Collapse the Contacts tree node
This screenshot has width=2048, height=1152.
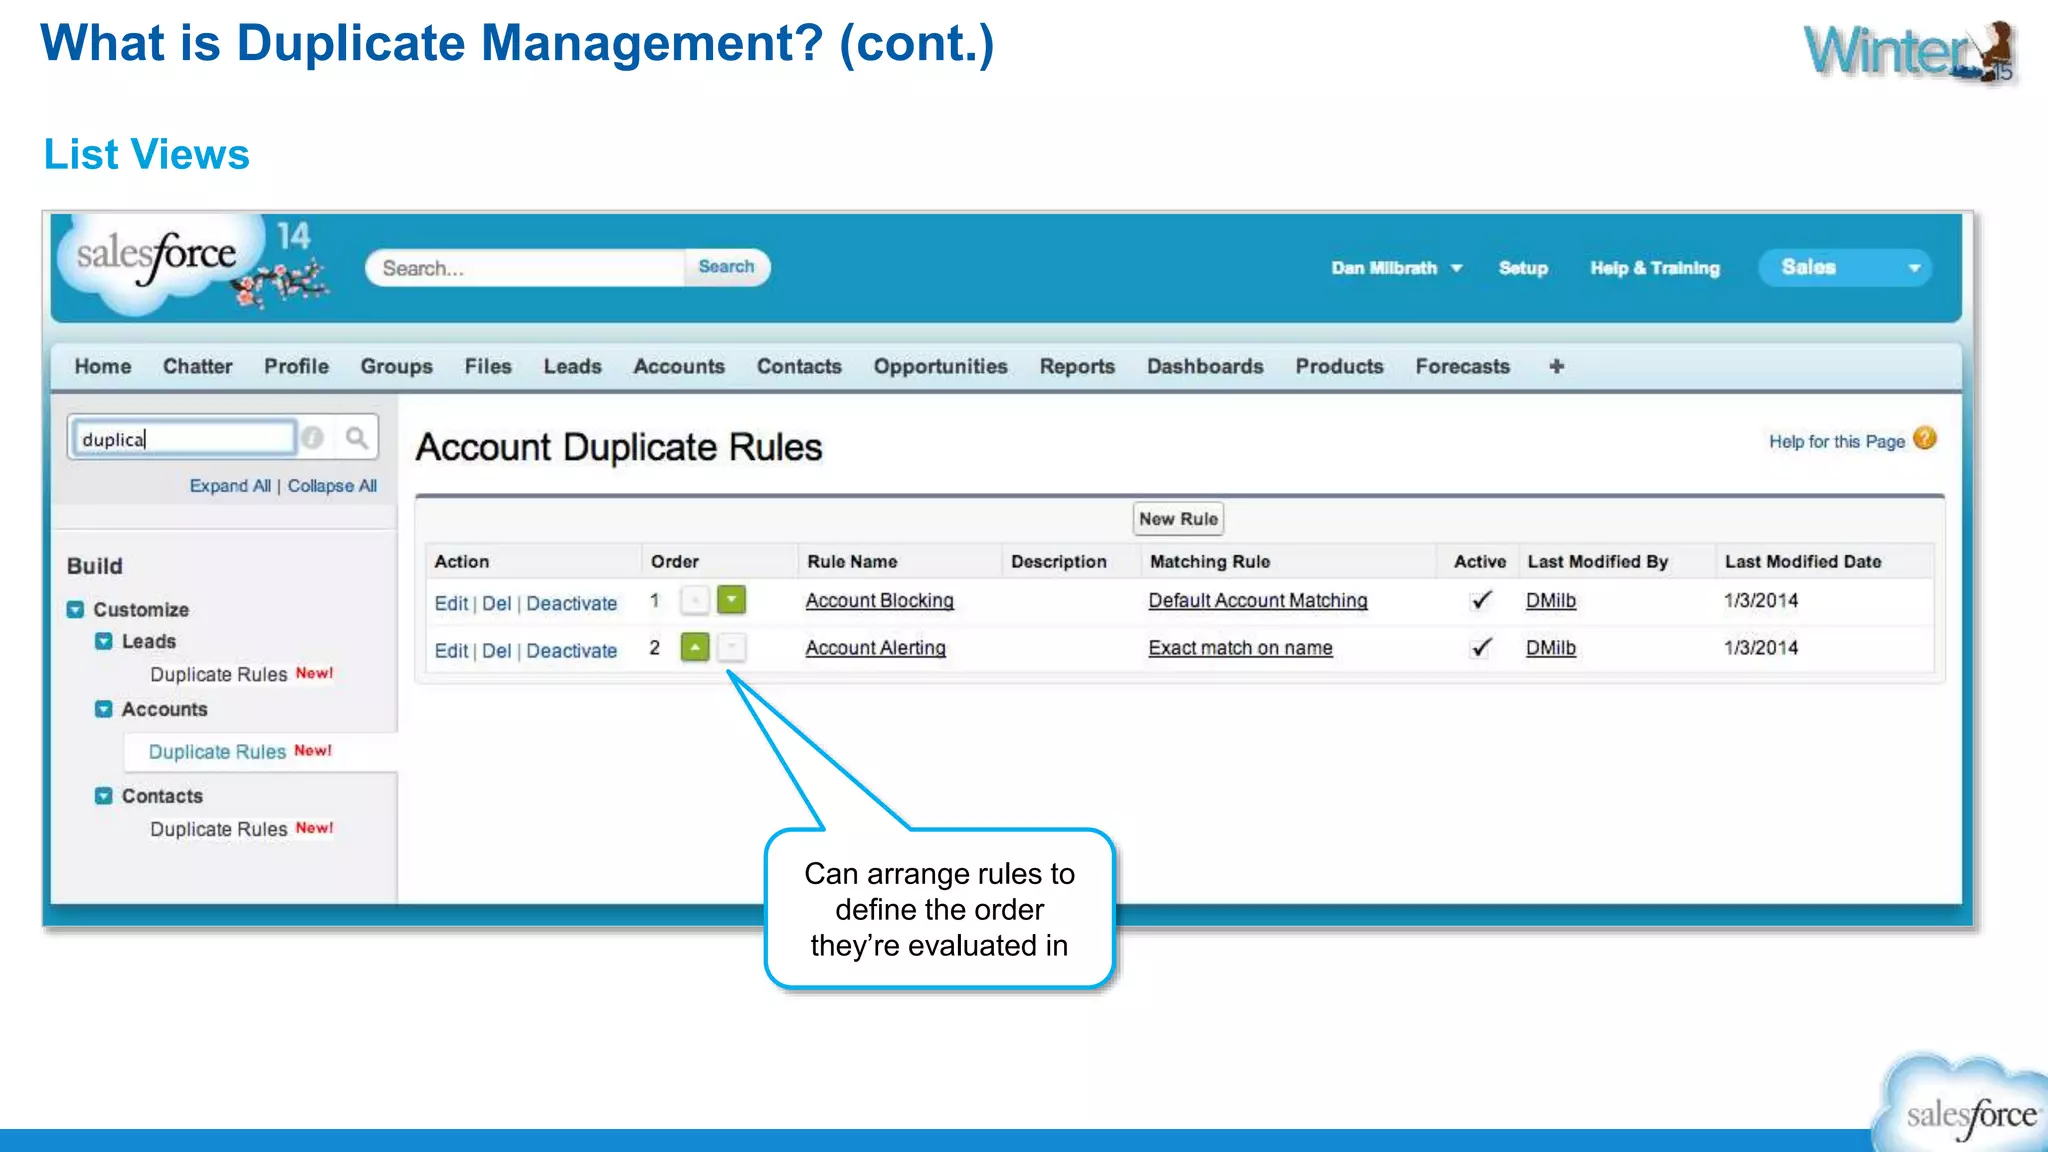tap(103, 796)
